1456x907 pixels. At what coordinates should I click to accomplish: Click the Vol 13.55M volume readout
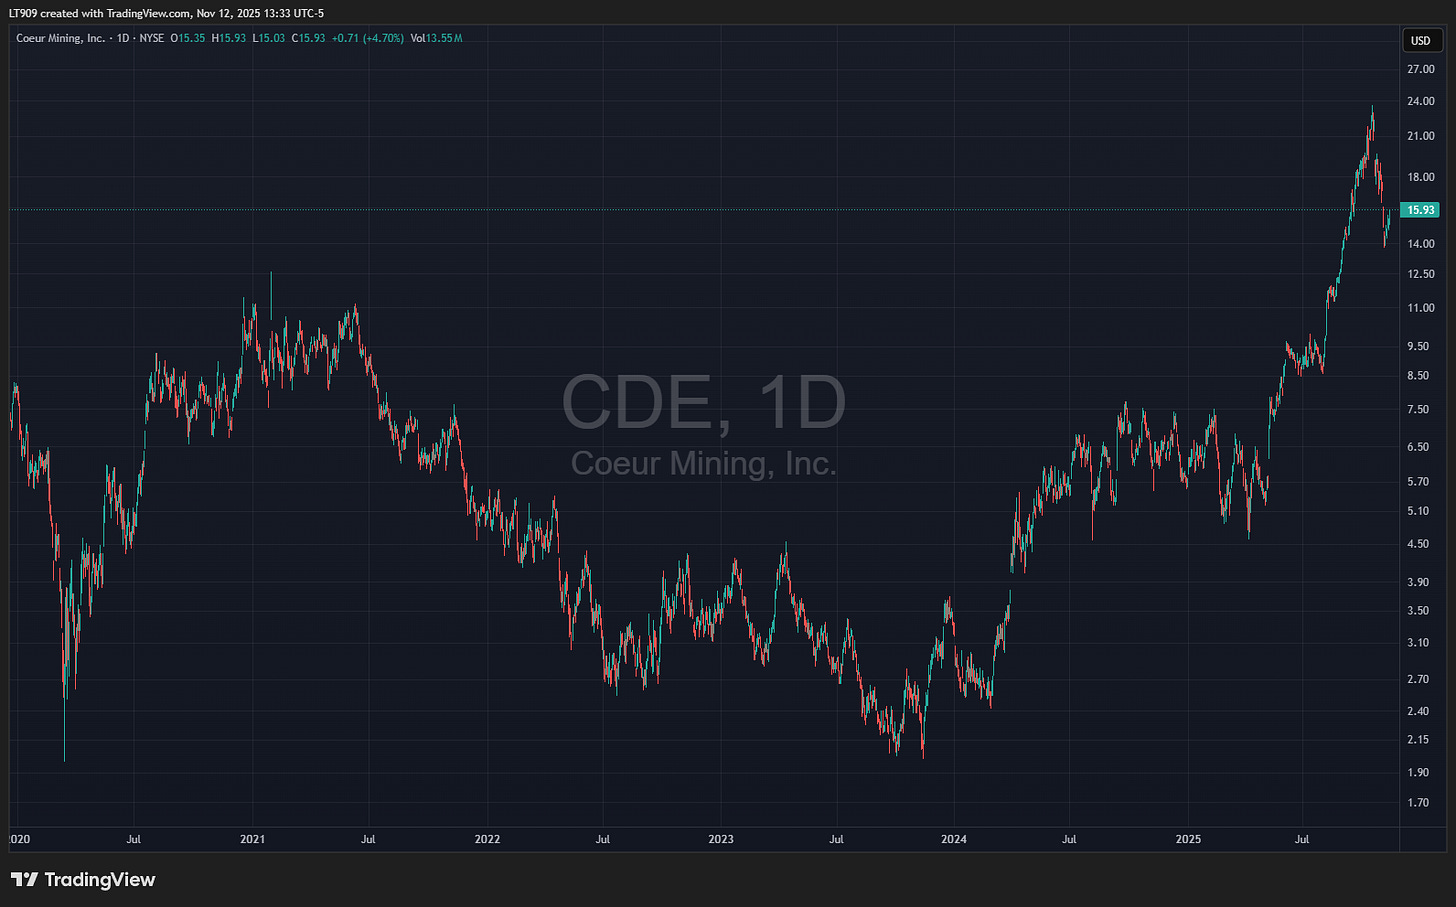(x=437, y=38)
